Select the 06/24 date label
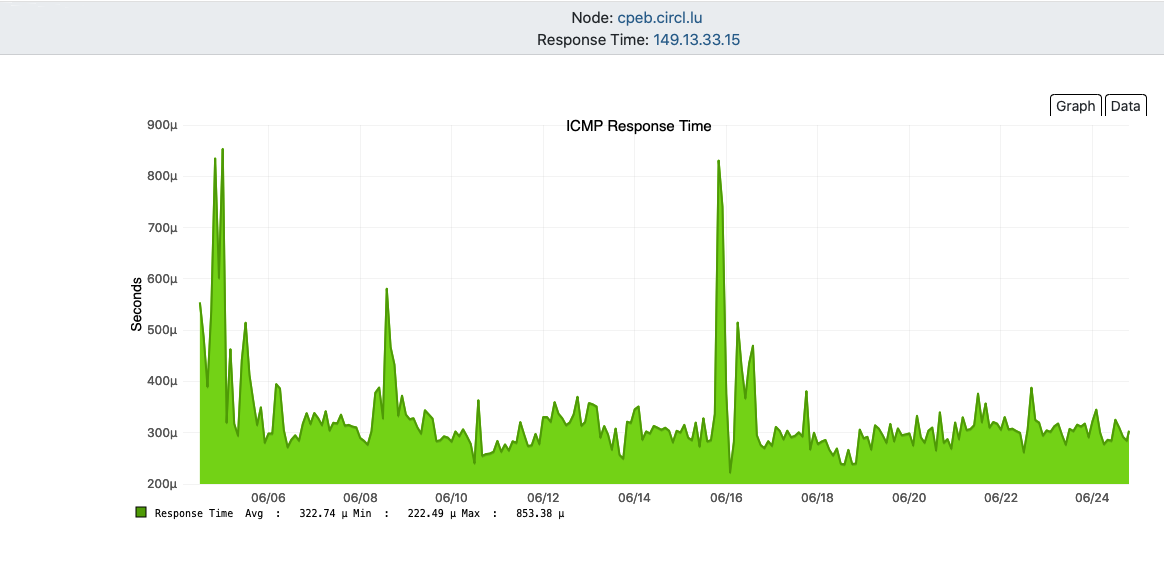Viewport: 1164px width, 570px height. pyautogui.click(x=1092, y=498)
